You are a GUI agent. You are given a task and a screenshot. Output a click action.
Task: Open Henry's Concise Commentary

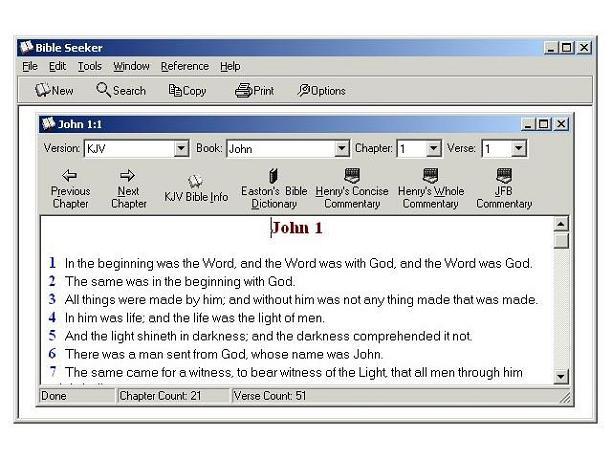352,189
